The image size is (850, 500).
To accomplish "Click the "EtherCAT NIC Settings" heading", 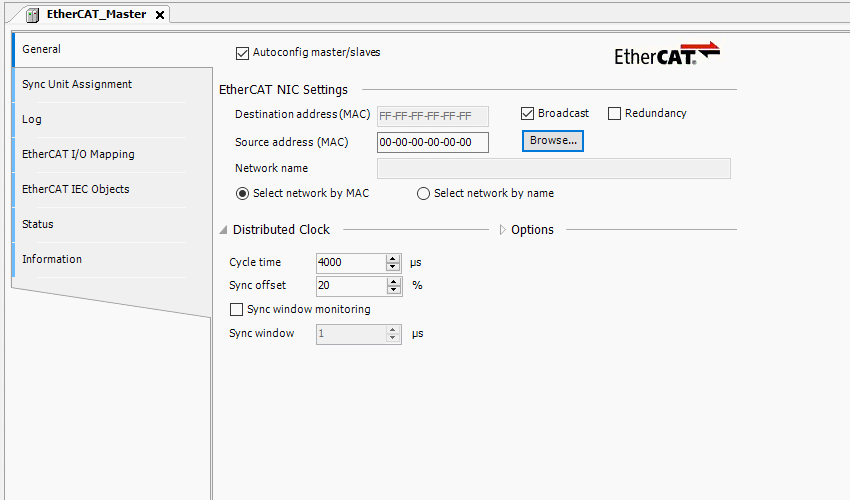I will tap(284, 89).
